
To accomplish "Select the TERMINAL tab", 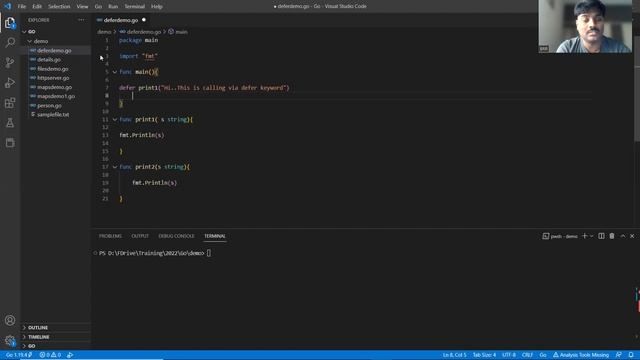I will [215, 236].
